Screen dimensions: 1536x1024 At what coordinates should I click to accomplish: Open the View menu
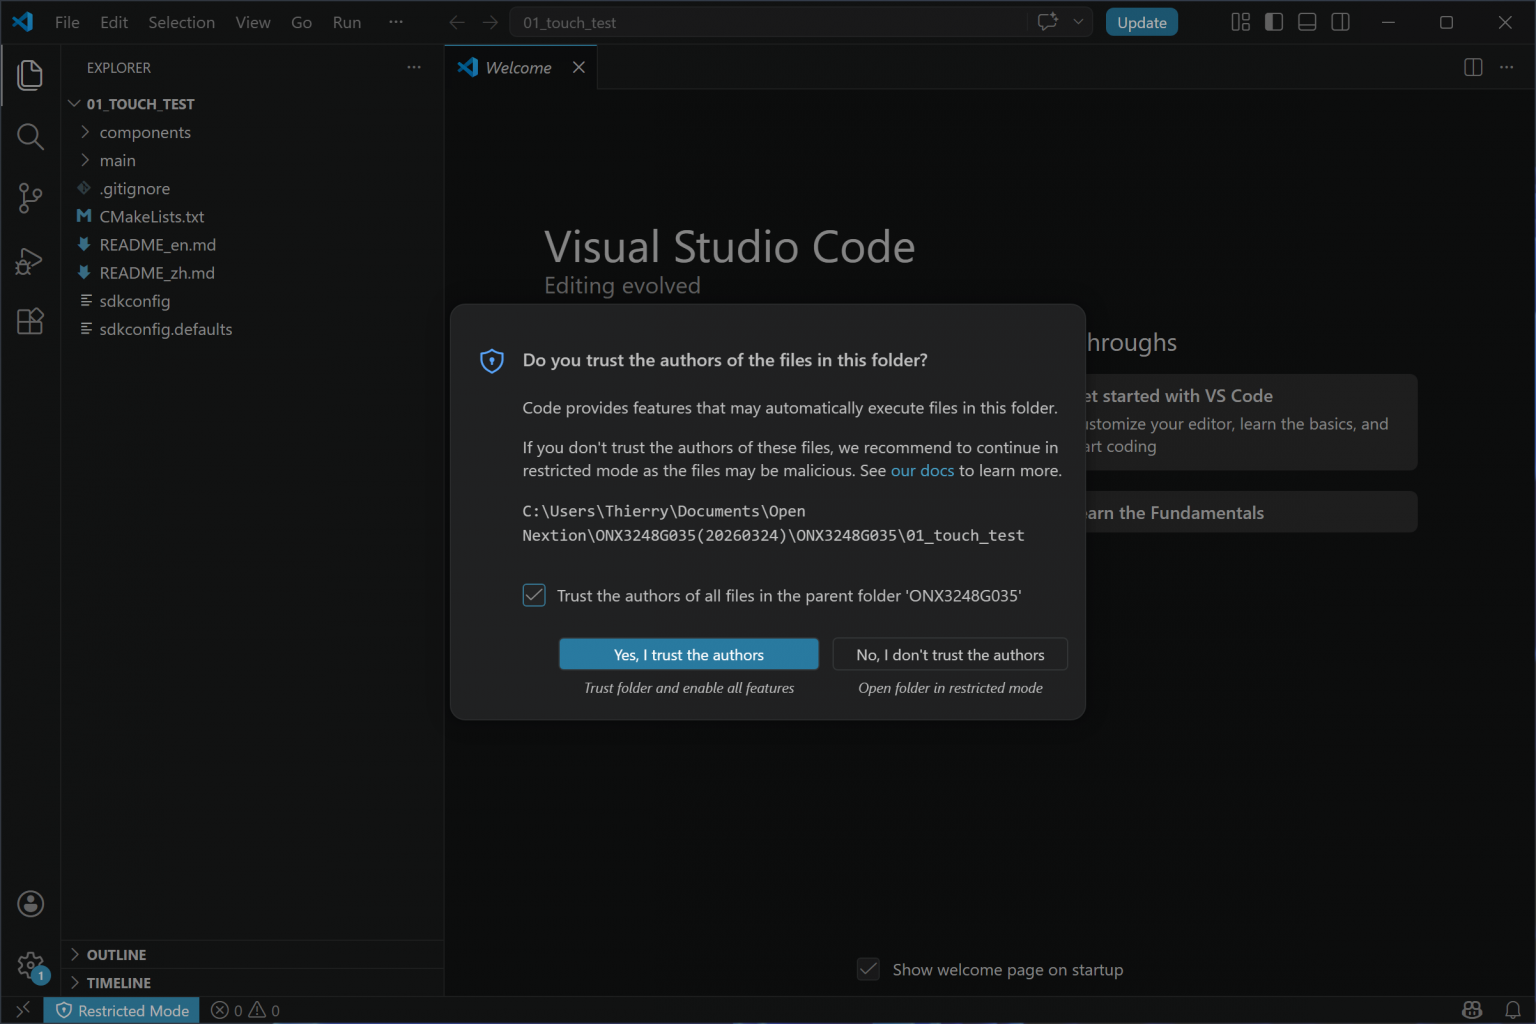coord(252,22)
